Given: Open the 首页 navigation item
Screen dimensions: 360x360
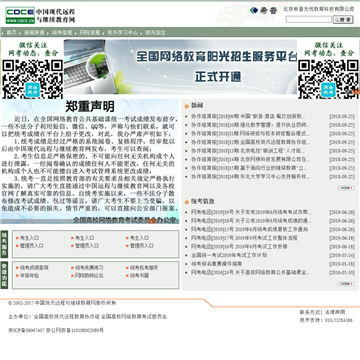Looking at the screenshot, I should coord(12,33).
